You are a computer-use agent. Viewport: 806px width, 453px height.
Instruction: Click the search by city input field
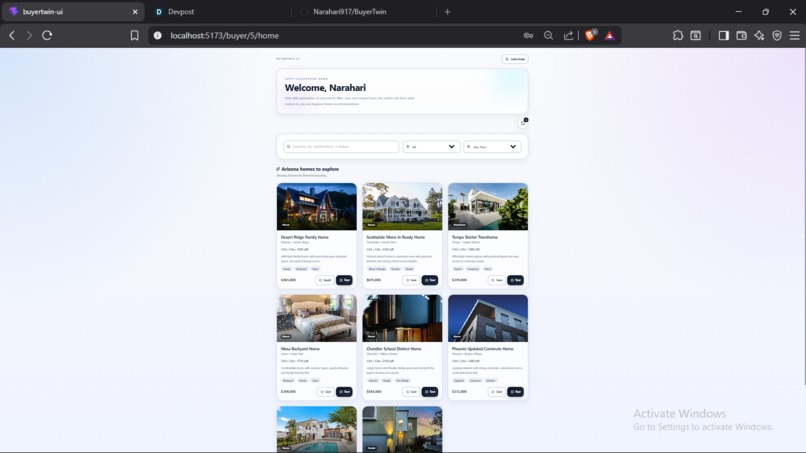[341, 147]
